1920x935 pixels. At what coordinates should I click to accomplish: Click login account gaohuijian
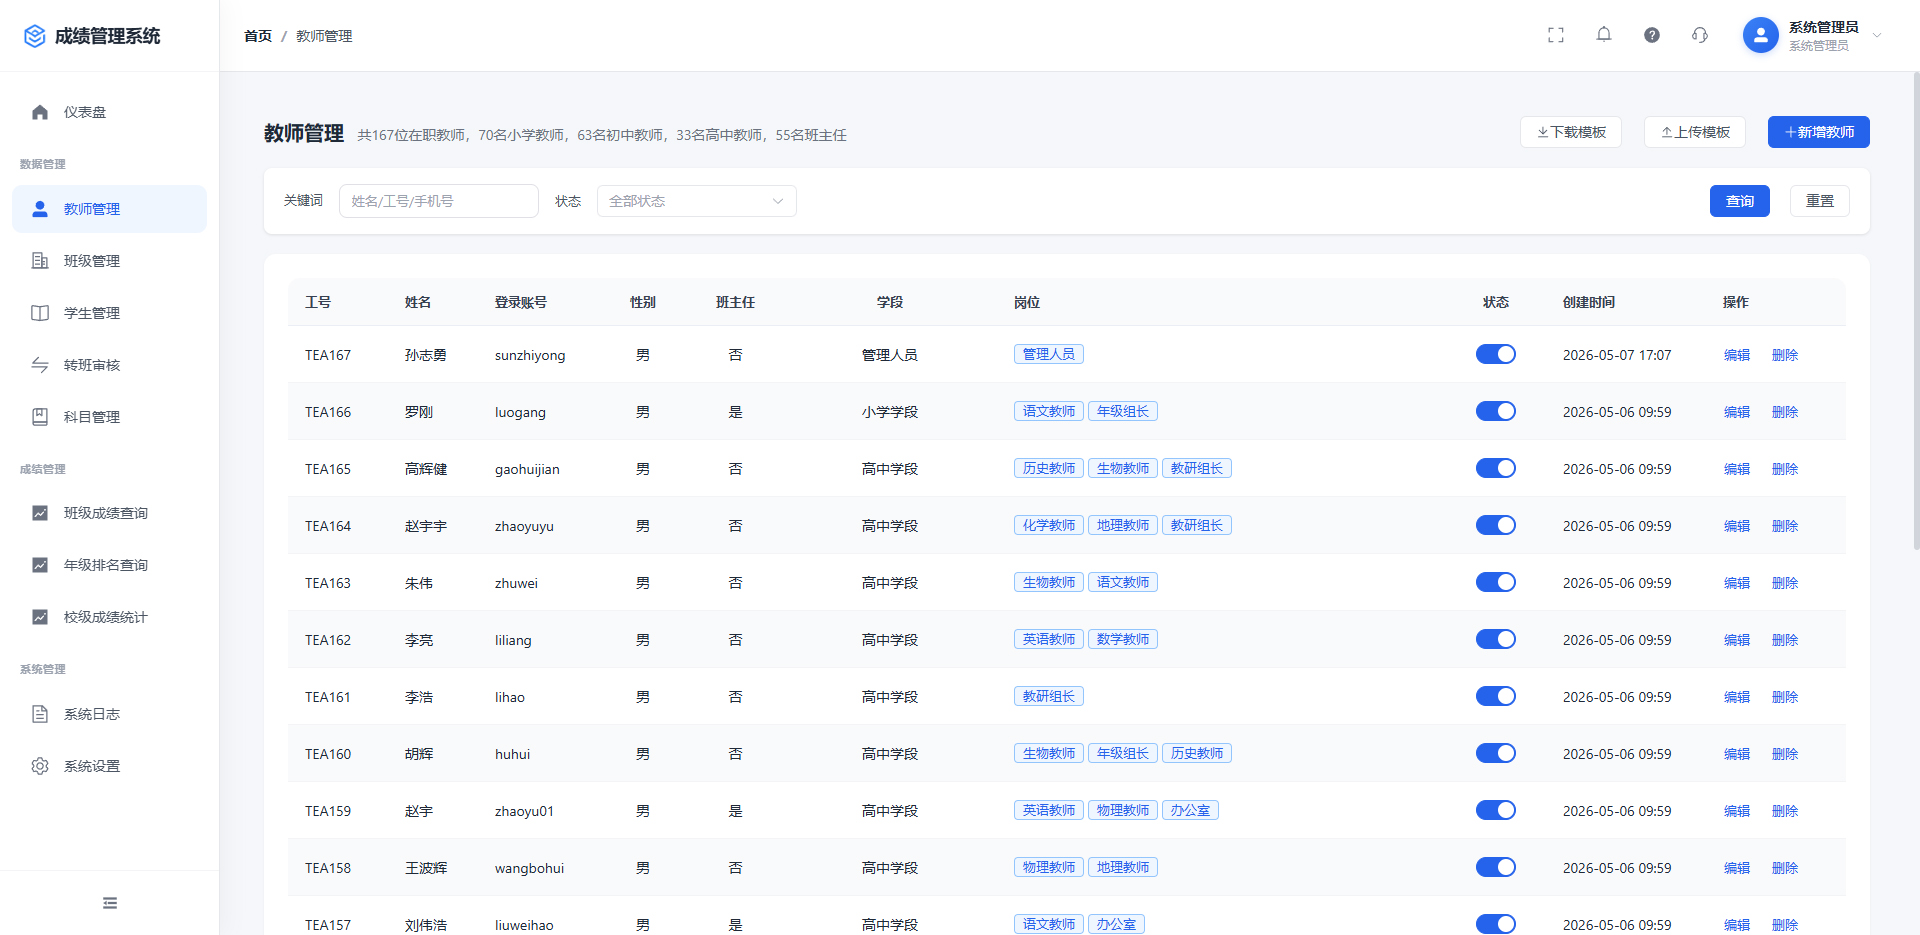click(527, 469)
